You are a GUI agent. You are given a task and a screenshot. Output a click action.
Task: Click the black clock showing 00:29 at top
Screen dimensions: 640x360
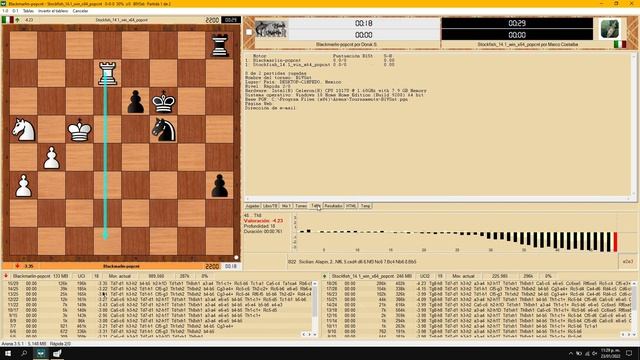[517, 23]
